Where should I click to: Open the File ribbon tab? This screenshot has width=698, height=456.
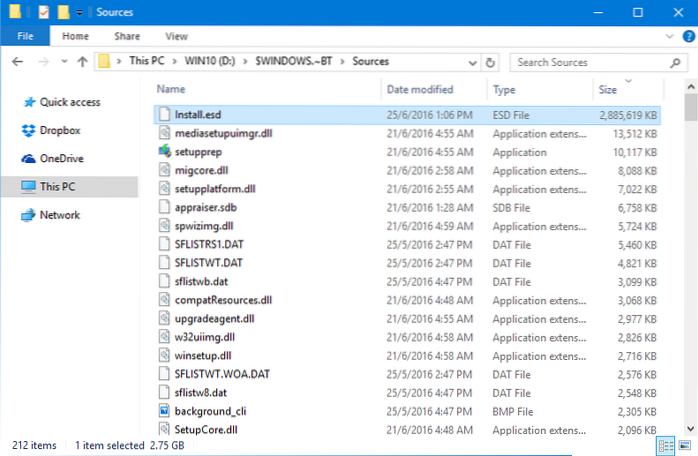(25, 36)
